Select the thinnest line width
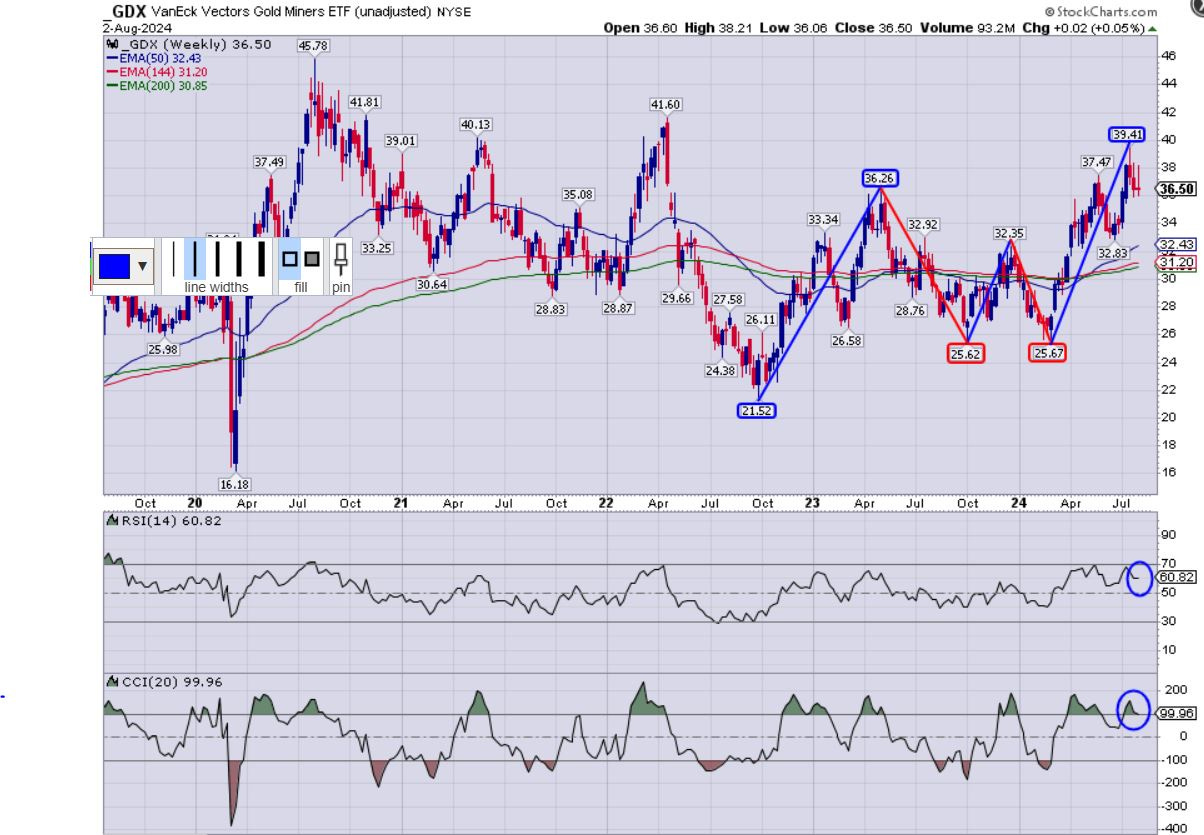Image resolution: width=1204 pixels, height=835 pixels. tap(173, 258)
